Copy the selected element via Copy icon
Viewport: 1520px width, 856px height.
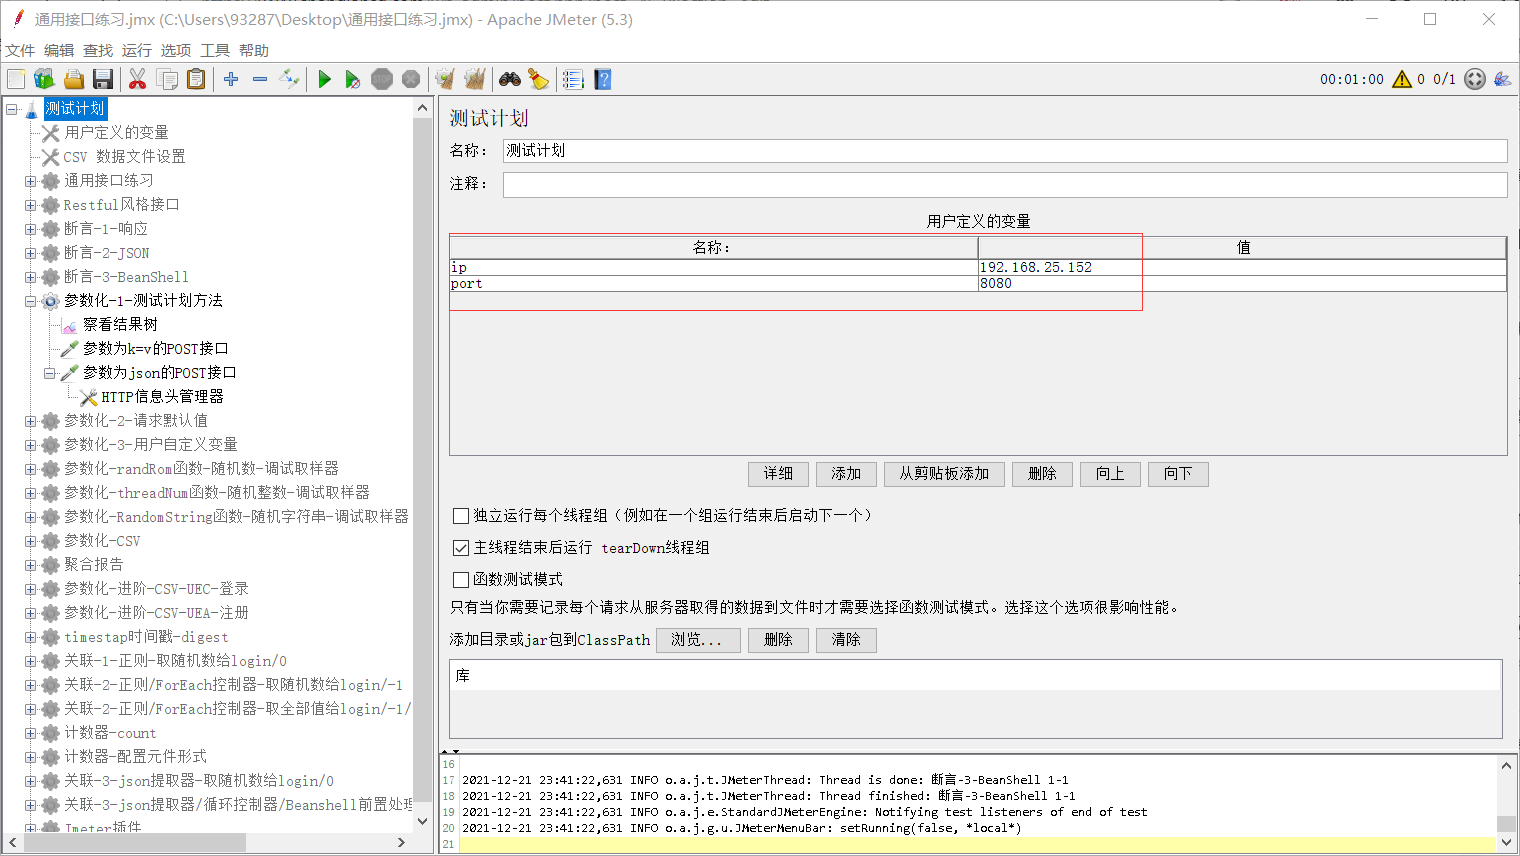[167, 79]
